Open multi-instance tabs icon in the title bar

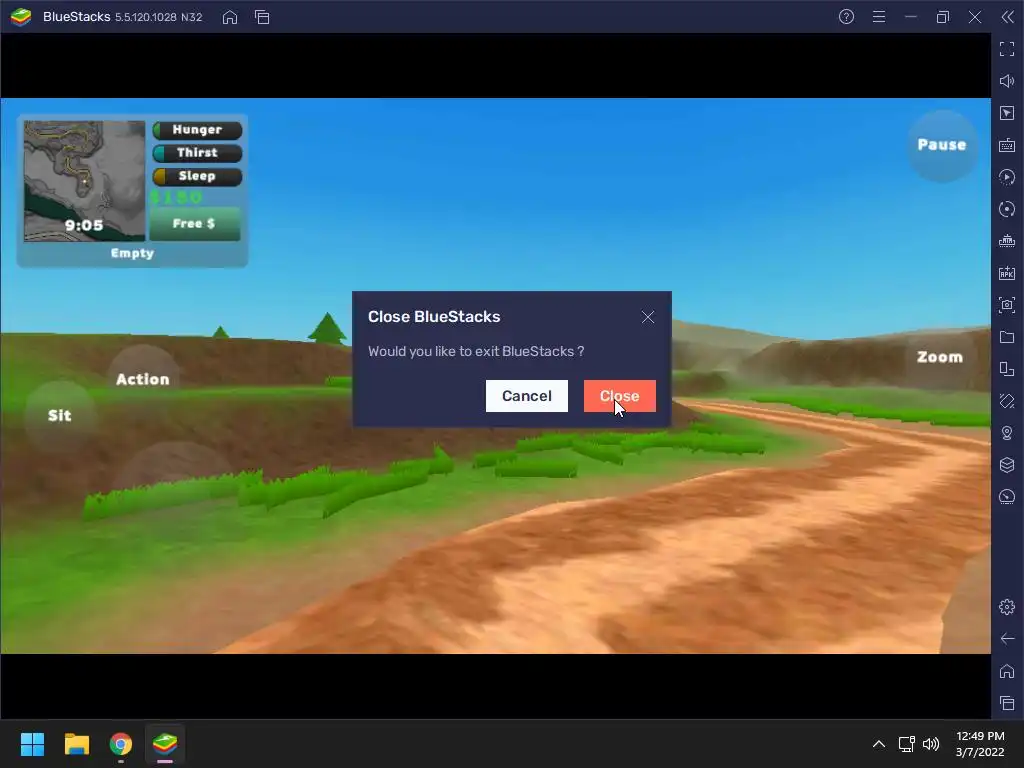coord(262,18)
